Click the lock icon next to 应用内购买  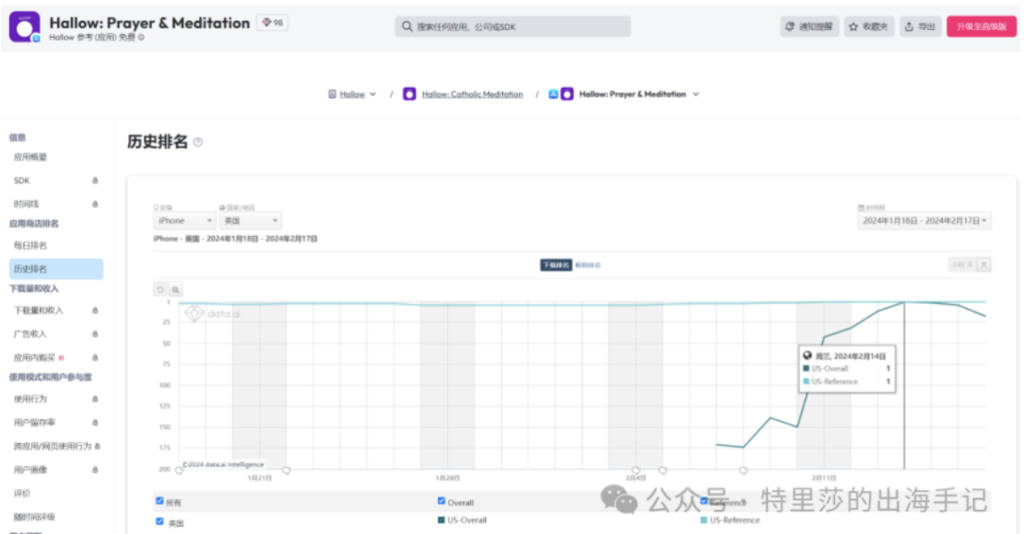(x=95, y=357)
